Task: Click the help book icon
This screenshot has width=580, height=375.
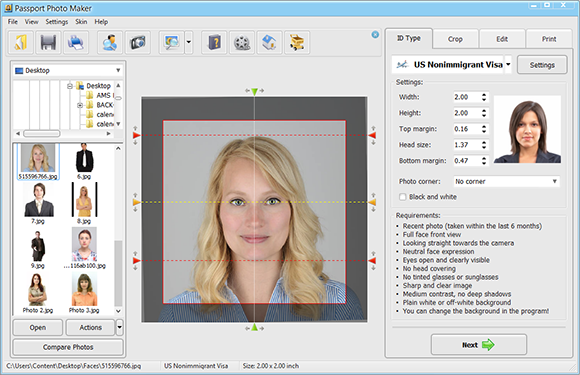Action: 214,43
